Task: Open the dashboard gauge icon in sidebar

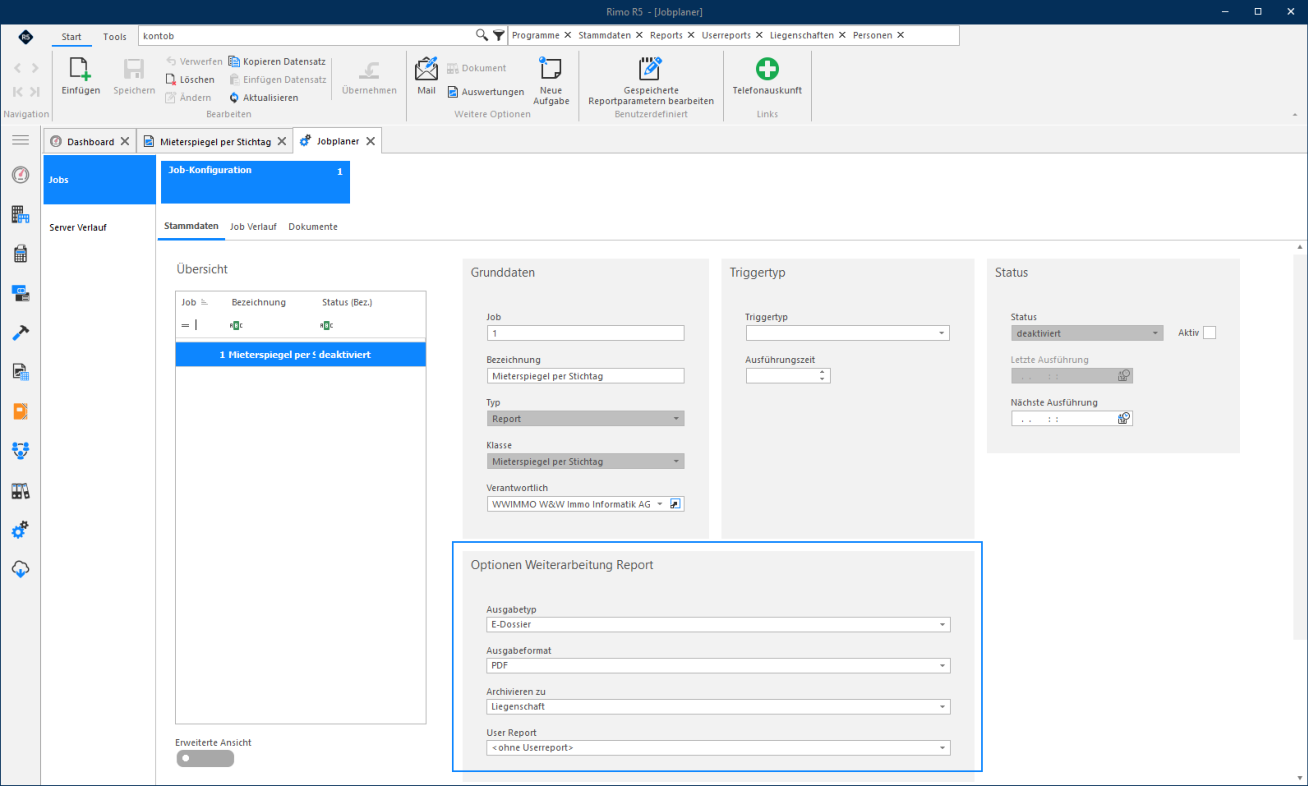Action: coord(20,175)
